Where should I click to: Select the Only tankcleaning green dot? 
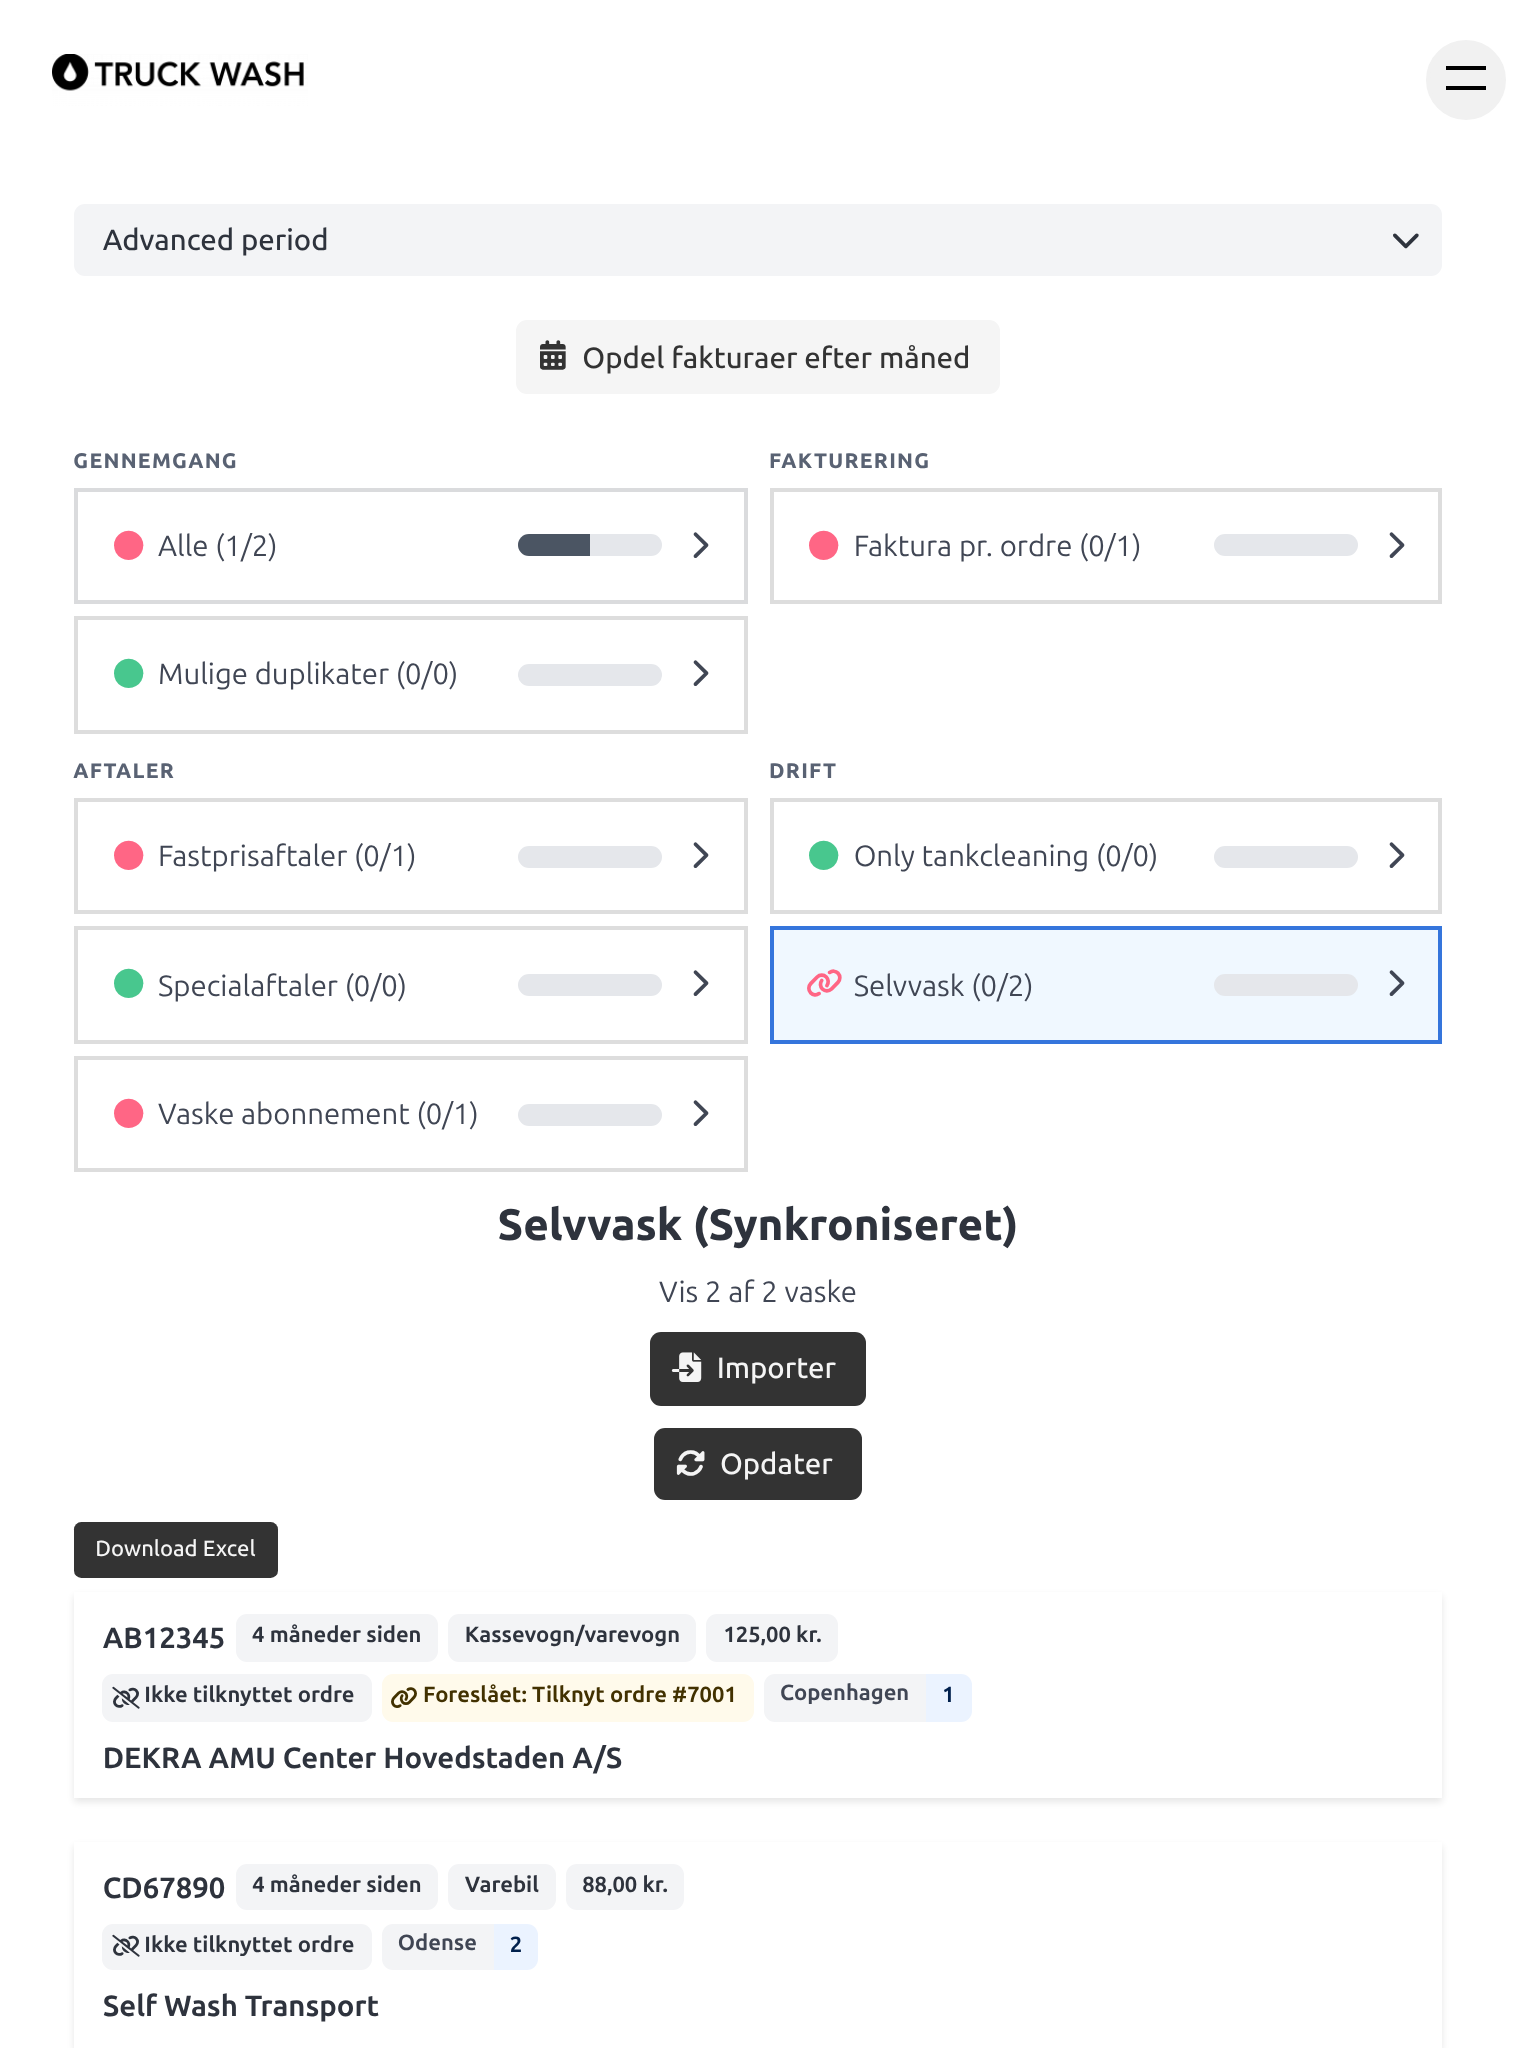[x=823, y=855]
